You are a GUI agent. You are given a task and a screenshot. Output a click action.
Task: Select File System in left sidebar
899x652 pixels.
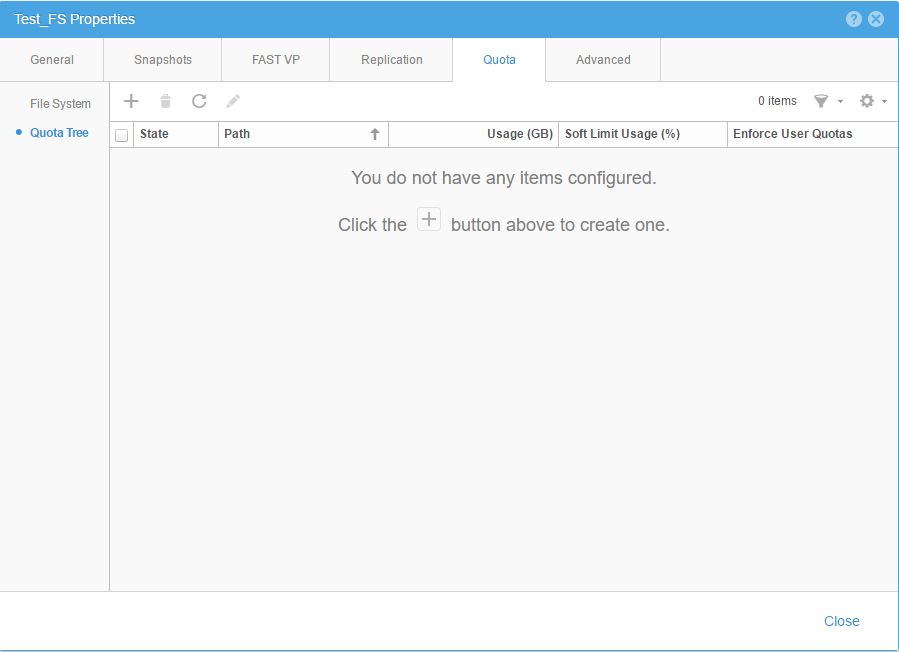(60, 104)
